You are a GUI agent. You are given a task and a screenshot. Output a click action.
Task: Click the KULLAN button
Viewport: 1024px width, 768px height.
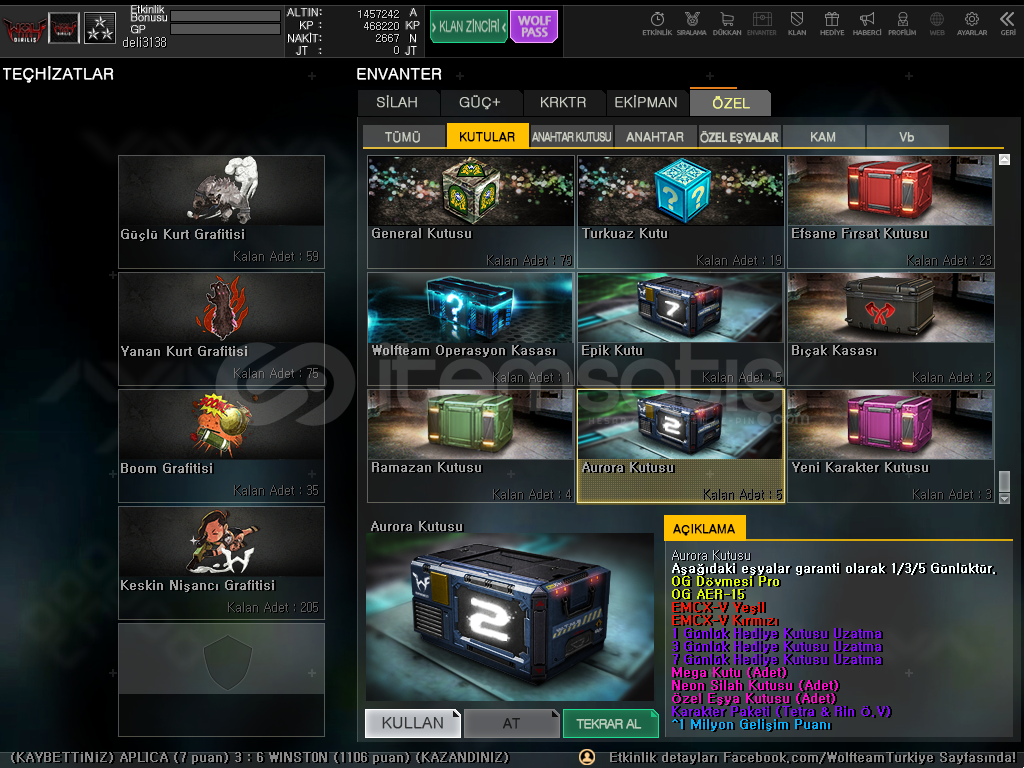tap(413, 723)
